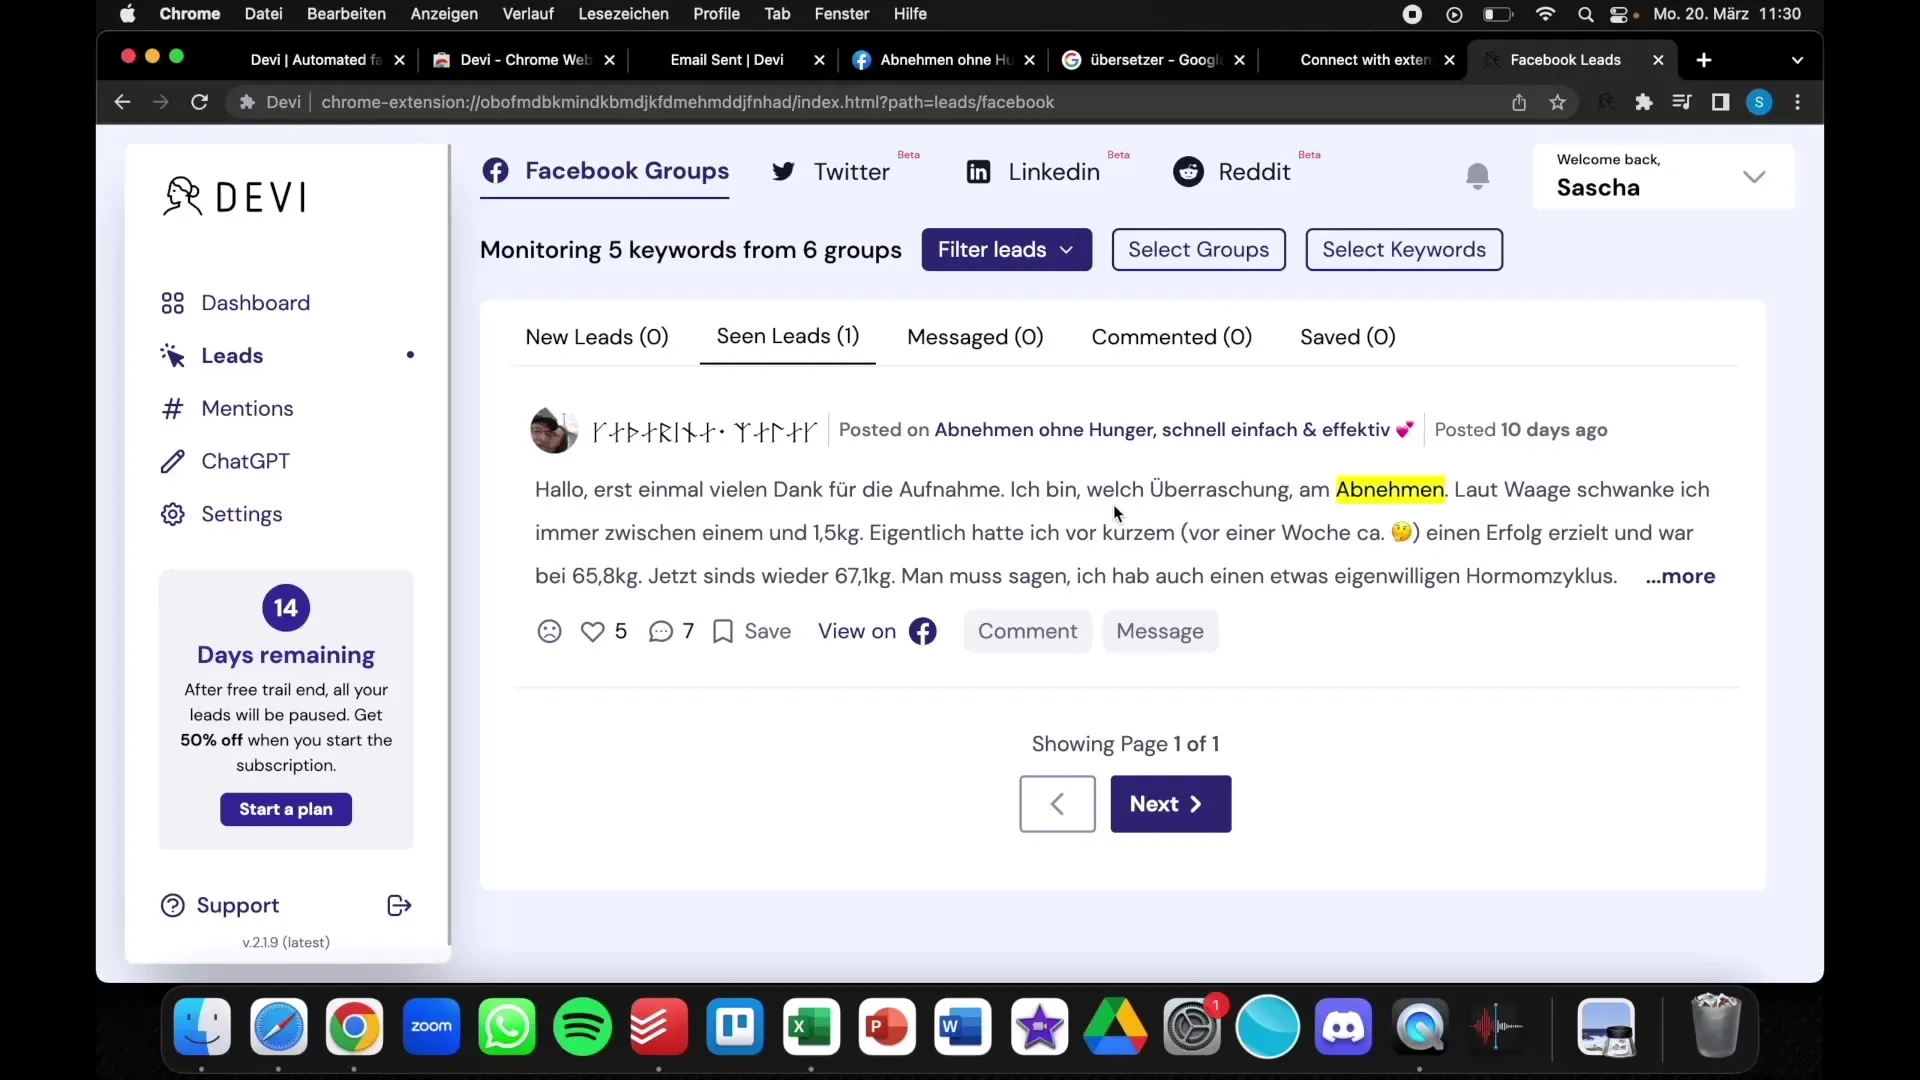Switch to Saved (0) tab
The image size is (1920, 1080).
click(x=1347, y=337)
